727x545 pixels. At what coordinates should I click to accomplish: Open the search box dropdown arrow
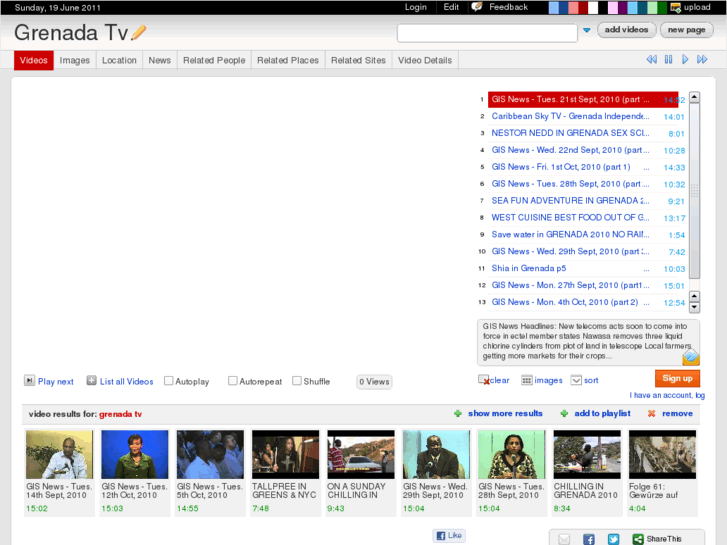coord(587,30)
